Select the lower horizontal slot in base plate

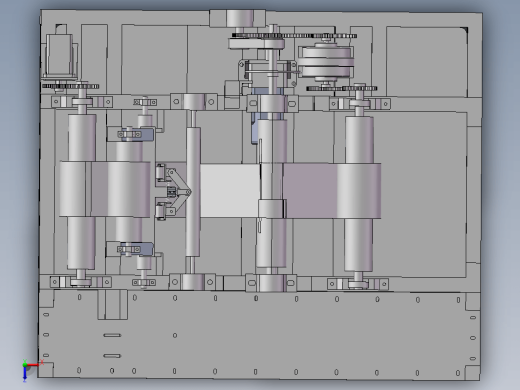point(112,356)
